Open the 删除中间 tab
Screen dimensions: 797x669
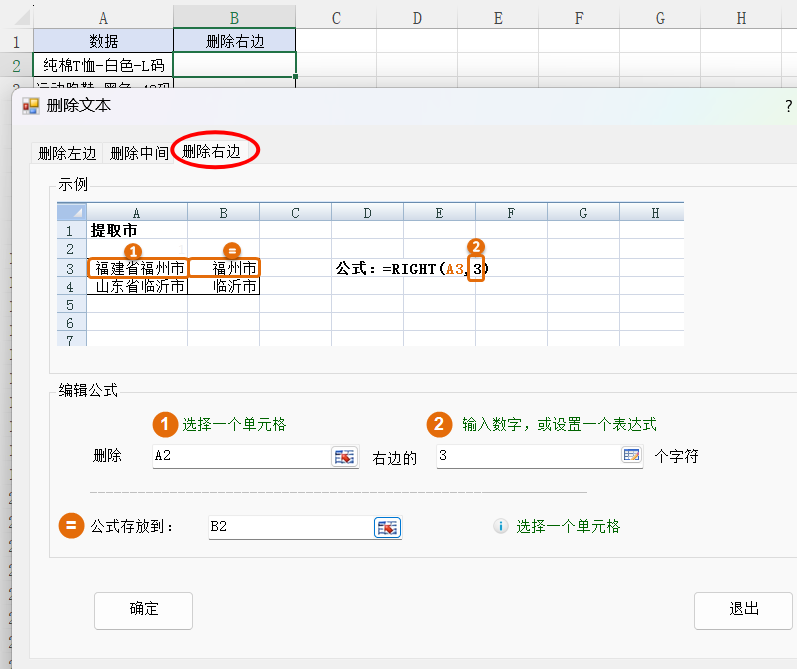139,153
